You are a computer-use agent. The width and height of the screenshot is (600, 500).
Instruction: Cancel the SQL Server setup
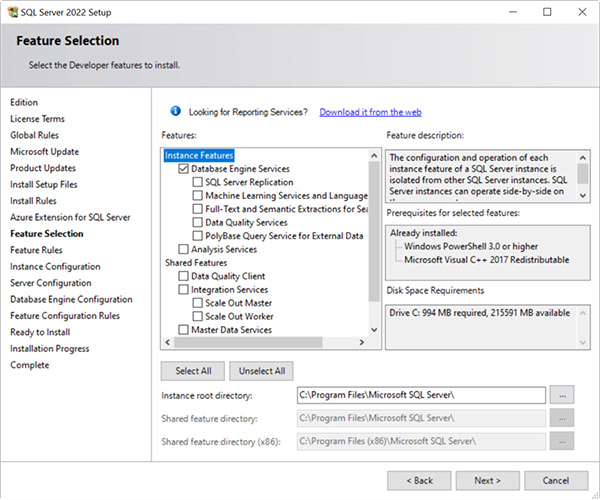(556, 480)
